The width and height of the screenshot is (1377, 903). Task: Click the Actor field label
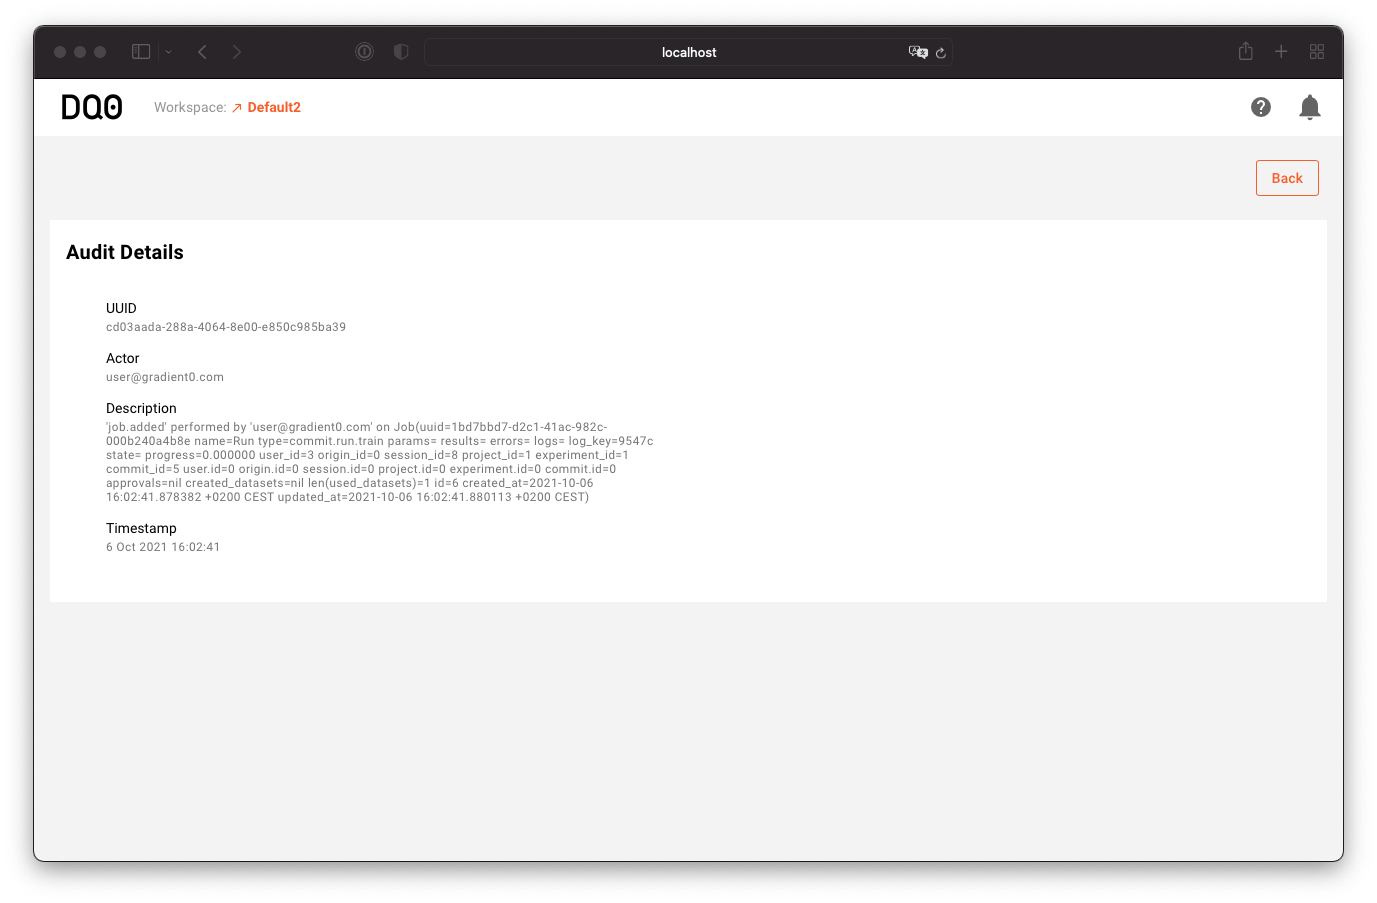(123, 358)
